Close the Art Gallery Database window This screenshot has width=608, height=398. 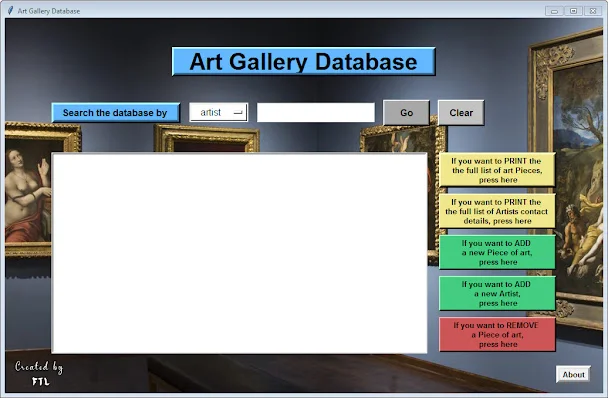click(x=593, y=11)
